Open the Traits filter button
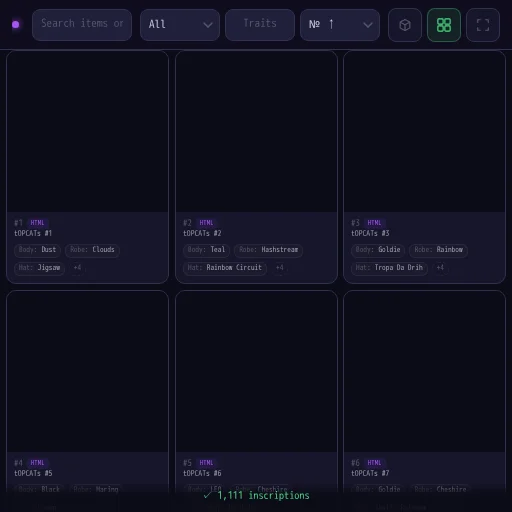512x512 pixels. (x=260, y=25)
